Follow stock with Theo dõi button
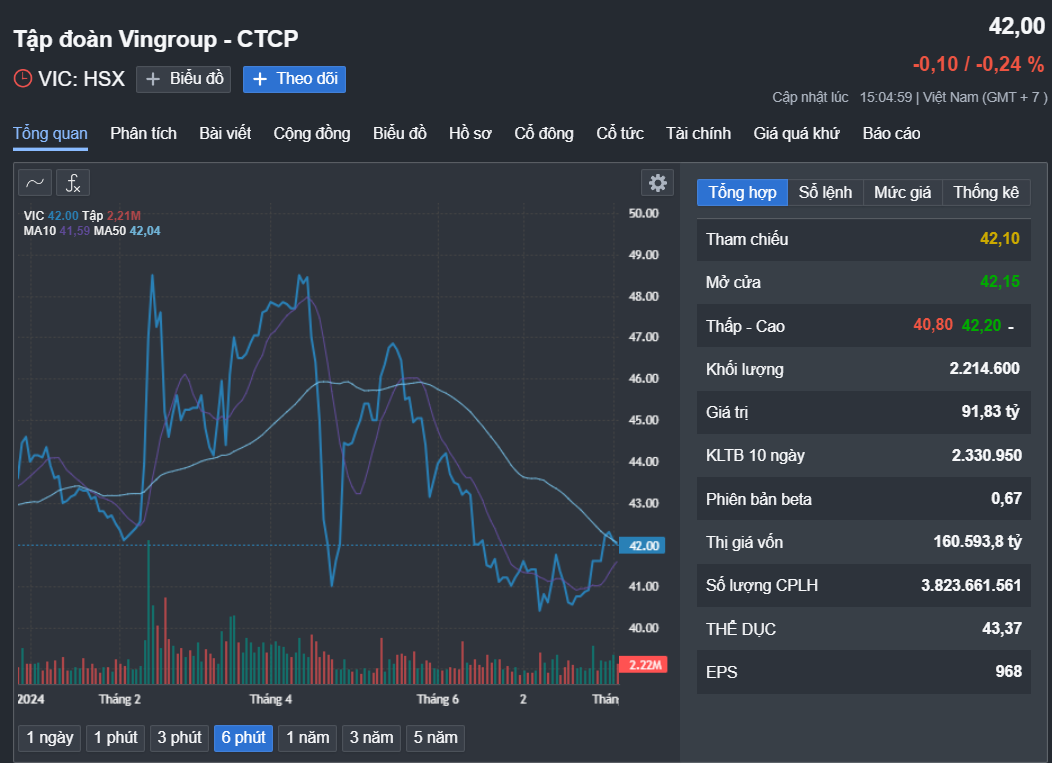 [294, 79]
